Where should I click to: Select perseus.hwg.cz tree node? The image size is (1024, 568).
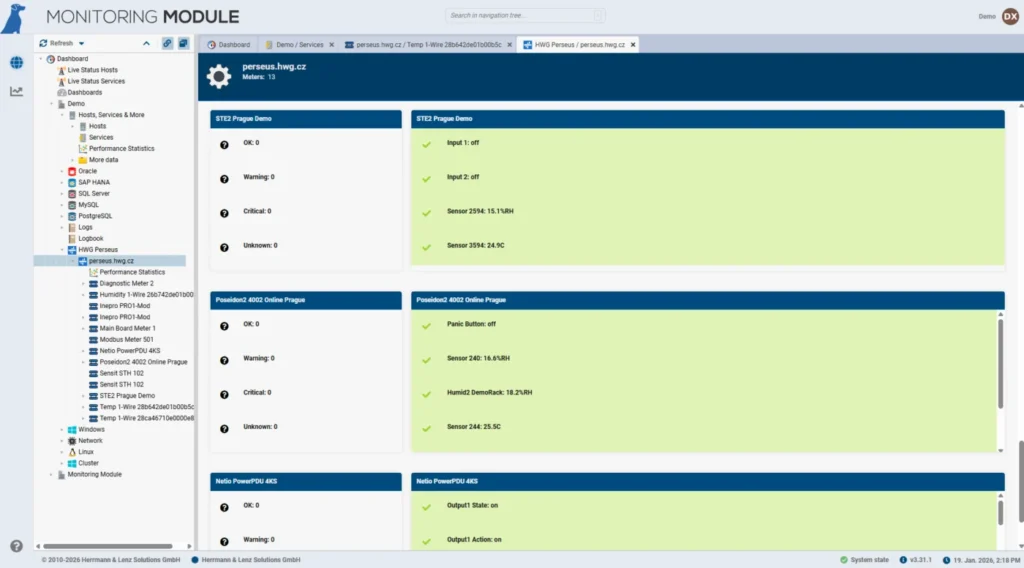click(x=110, y=261)
